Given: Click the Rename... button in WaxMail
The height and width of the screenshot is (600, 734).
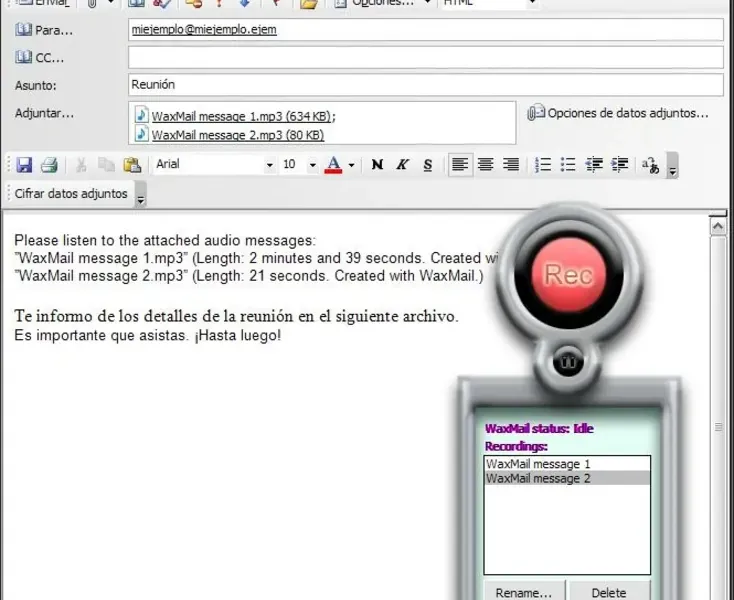Looking at the screenshot, I should coord(524,592).
